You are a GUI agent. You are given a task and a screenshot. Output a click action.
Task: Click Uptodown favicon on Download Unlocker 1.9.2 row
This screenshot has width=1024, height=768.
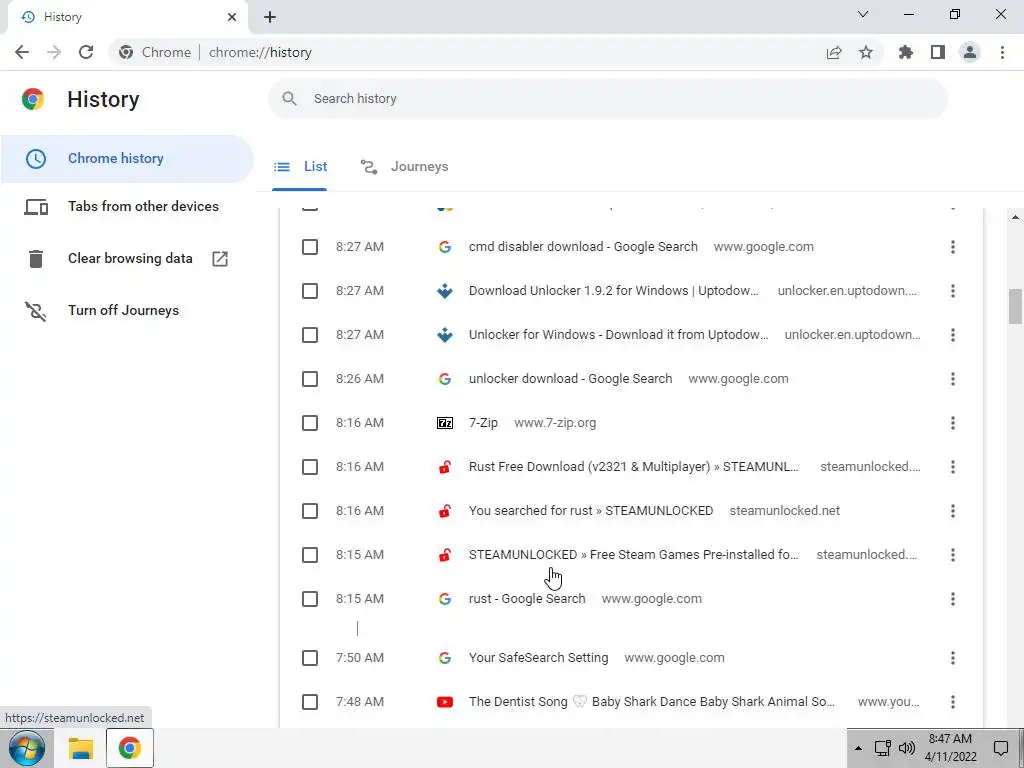click(x=445, y=291)
